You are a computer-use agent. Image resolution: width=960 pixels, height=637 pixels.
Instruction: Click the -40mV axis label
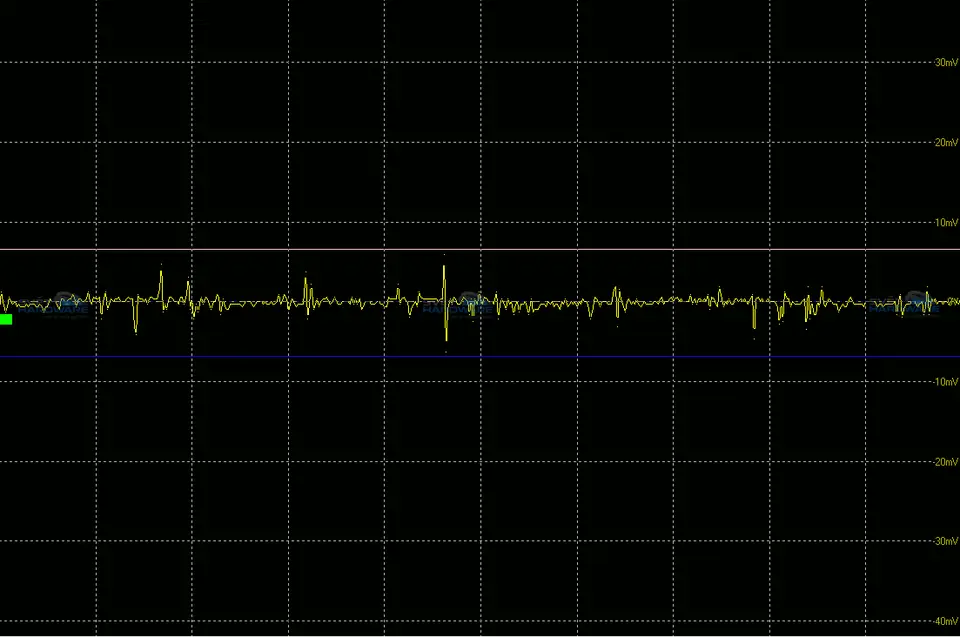point(944,621)
